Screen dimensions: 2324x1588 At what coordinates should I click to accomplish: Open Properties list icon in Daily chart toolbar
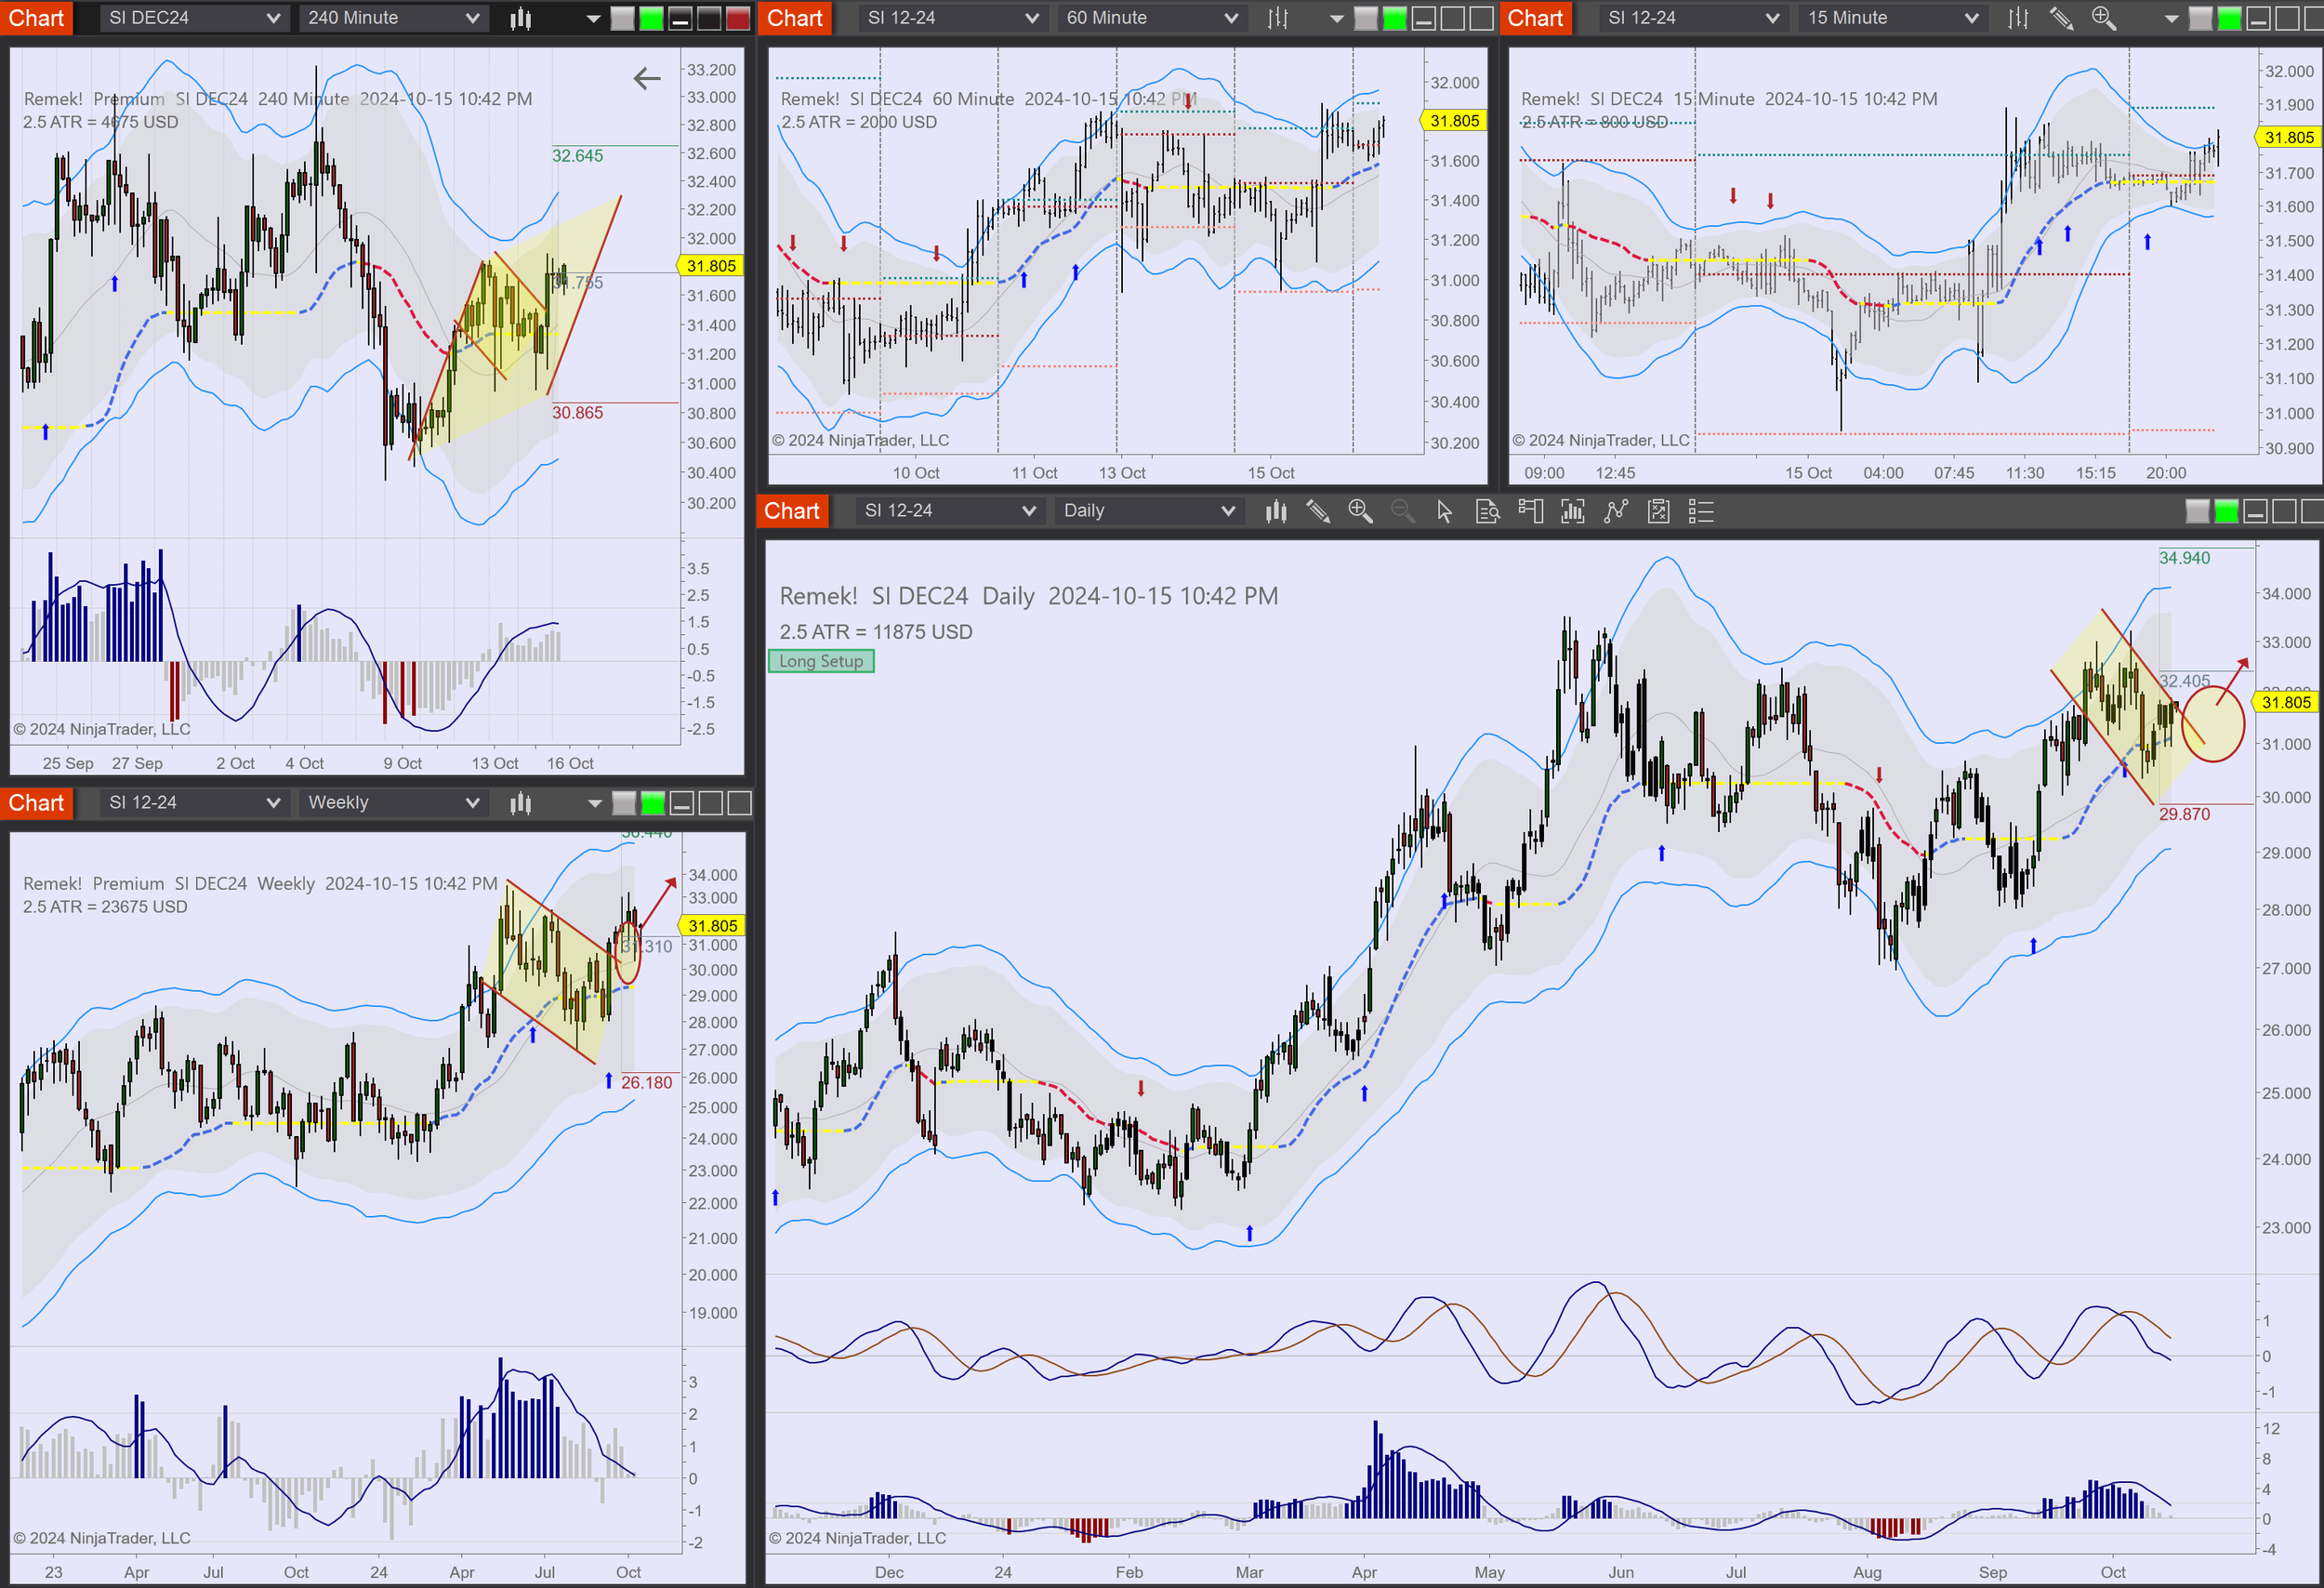click(1701, 512)
